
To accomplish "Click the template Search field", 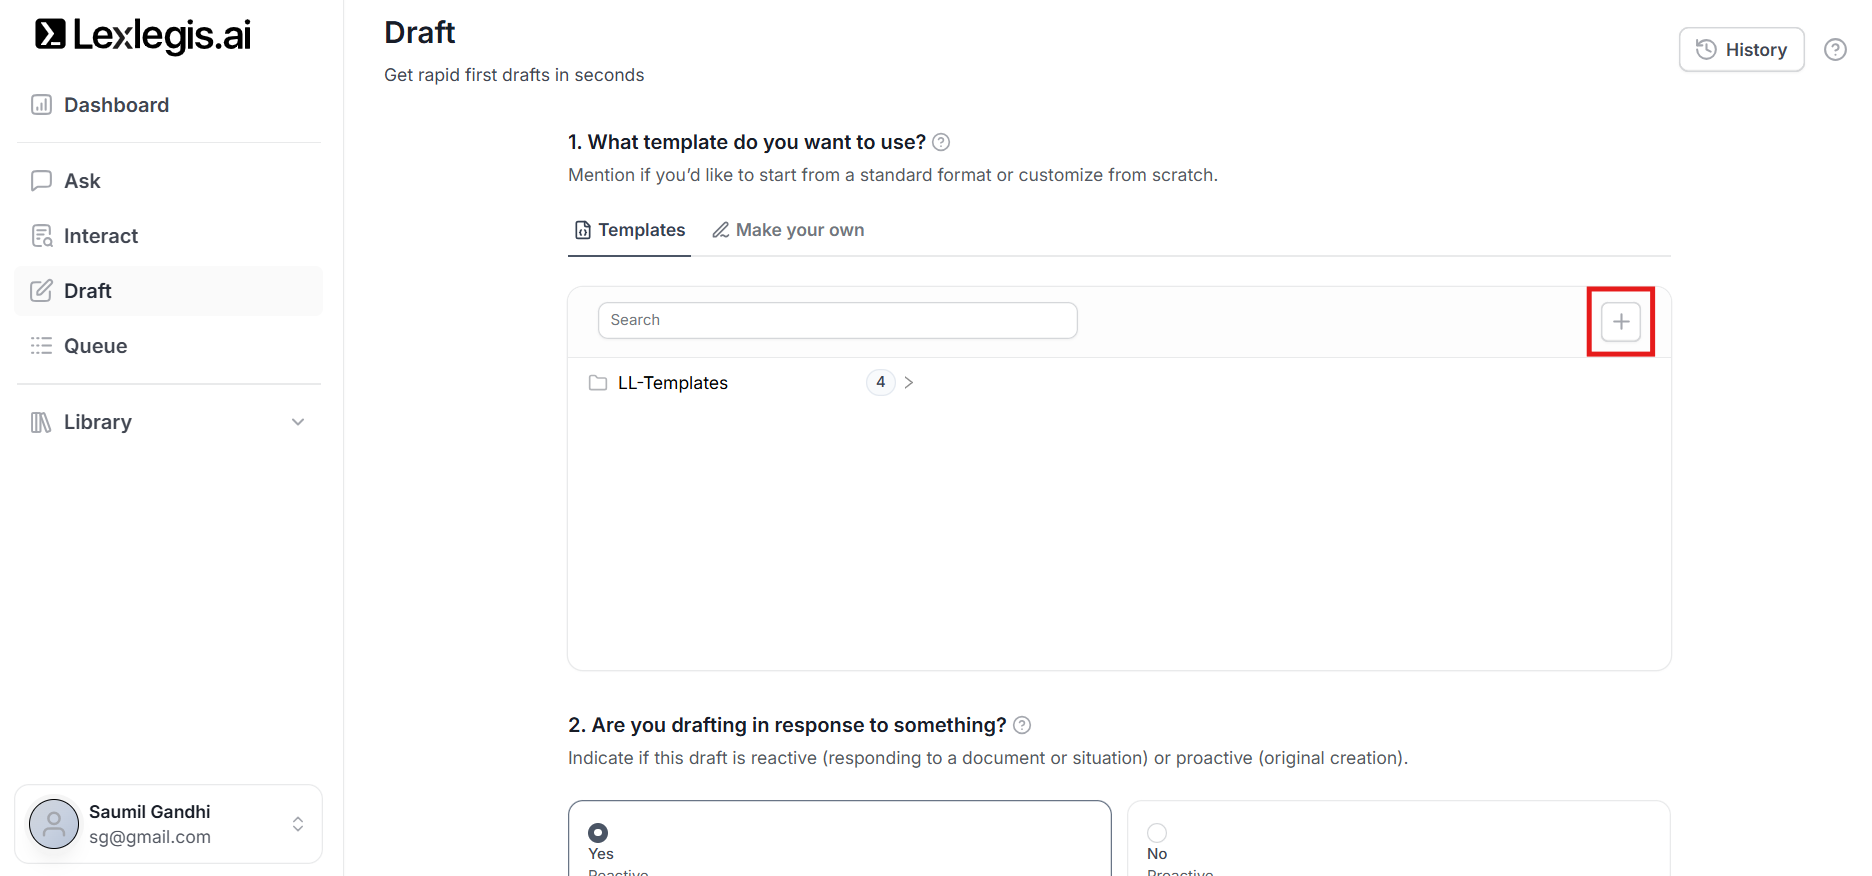I will coord(837,320).
